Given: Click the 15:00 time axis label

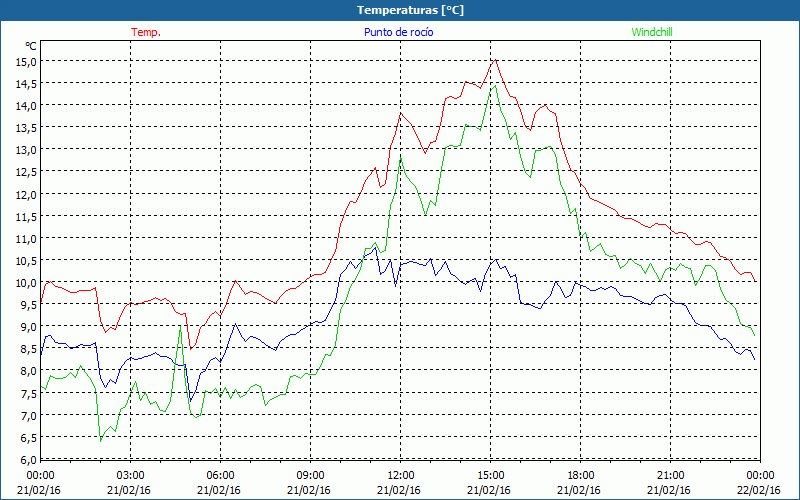Looking at the screenshot, I should [x=490, y=476].
